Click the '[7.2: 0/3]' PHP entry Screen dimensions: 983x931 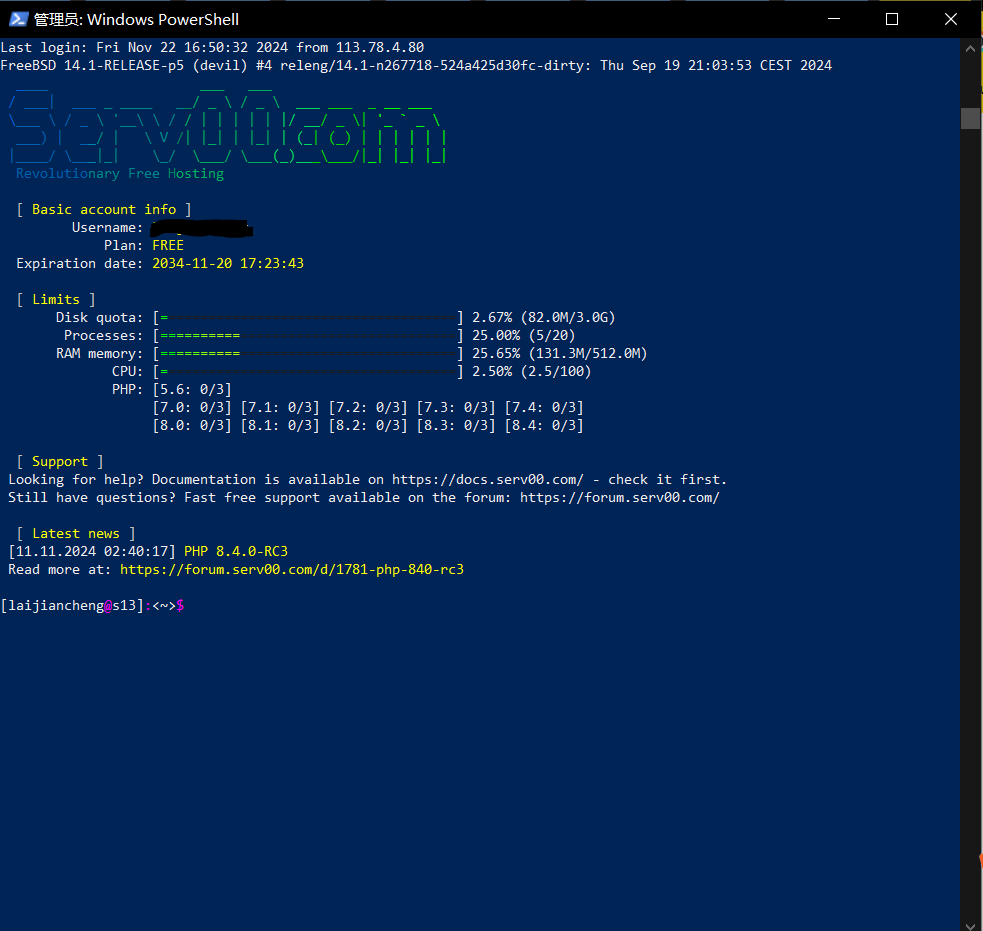point(368,408)
